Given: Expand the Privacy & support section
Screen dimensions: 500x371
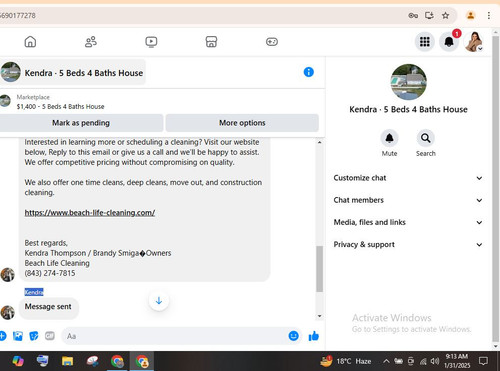Looking at the screenshot, I should point(408,245).
